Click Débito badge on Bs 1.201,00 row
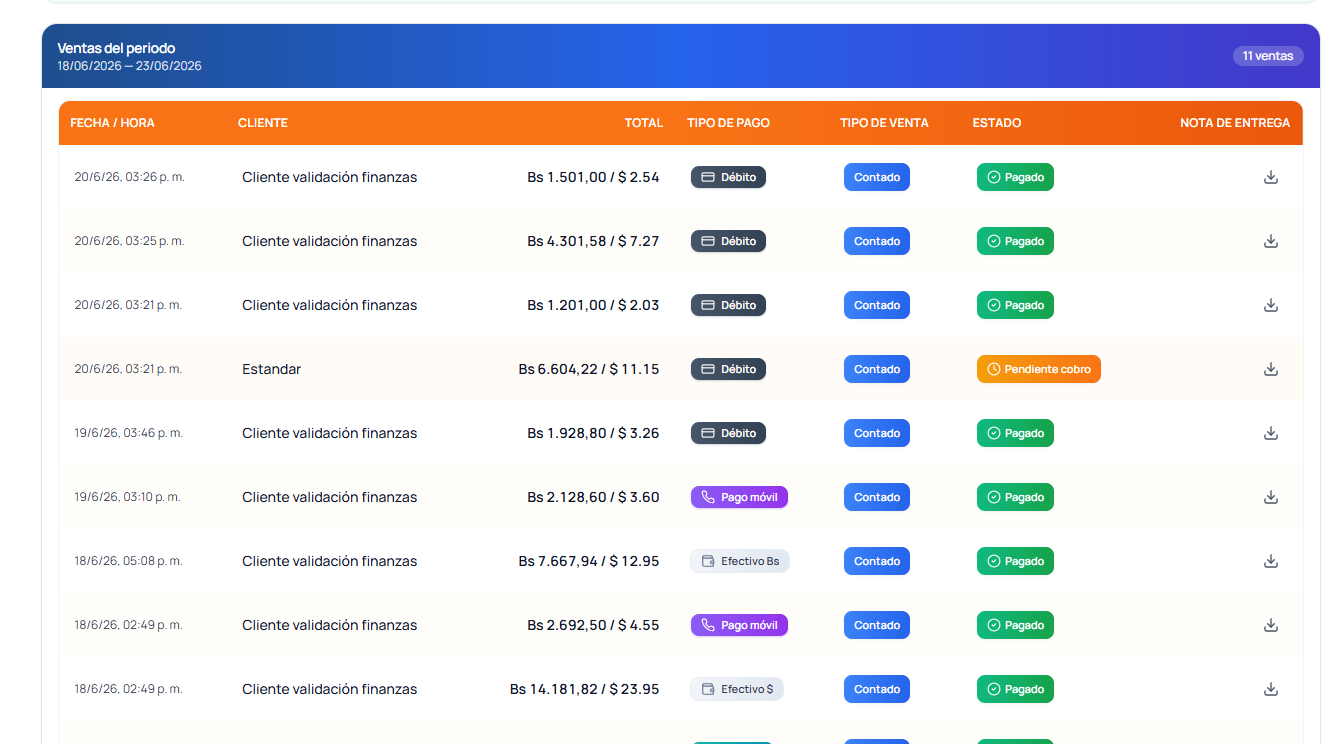This screenshot has height=754, width=1339. point(728,305)
